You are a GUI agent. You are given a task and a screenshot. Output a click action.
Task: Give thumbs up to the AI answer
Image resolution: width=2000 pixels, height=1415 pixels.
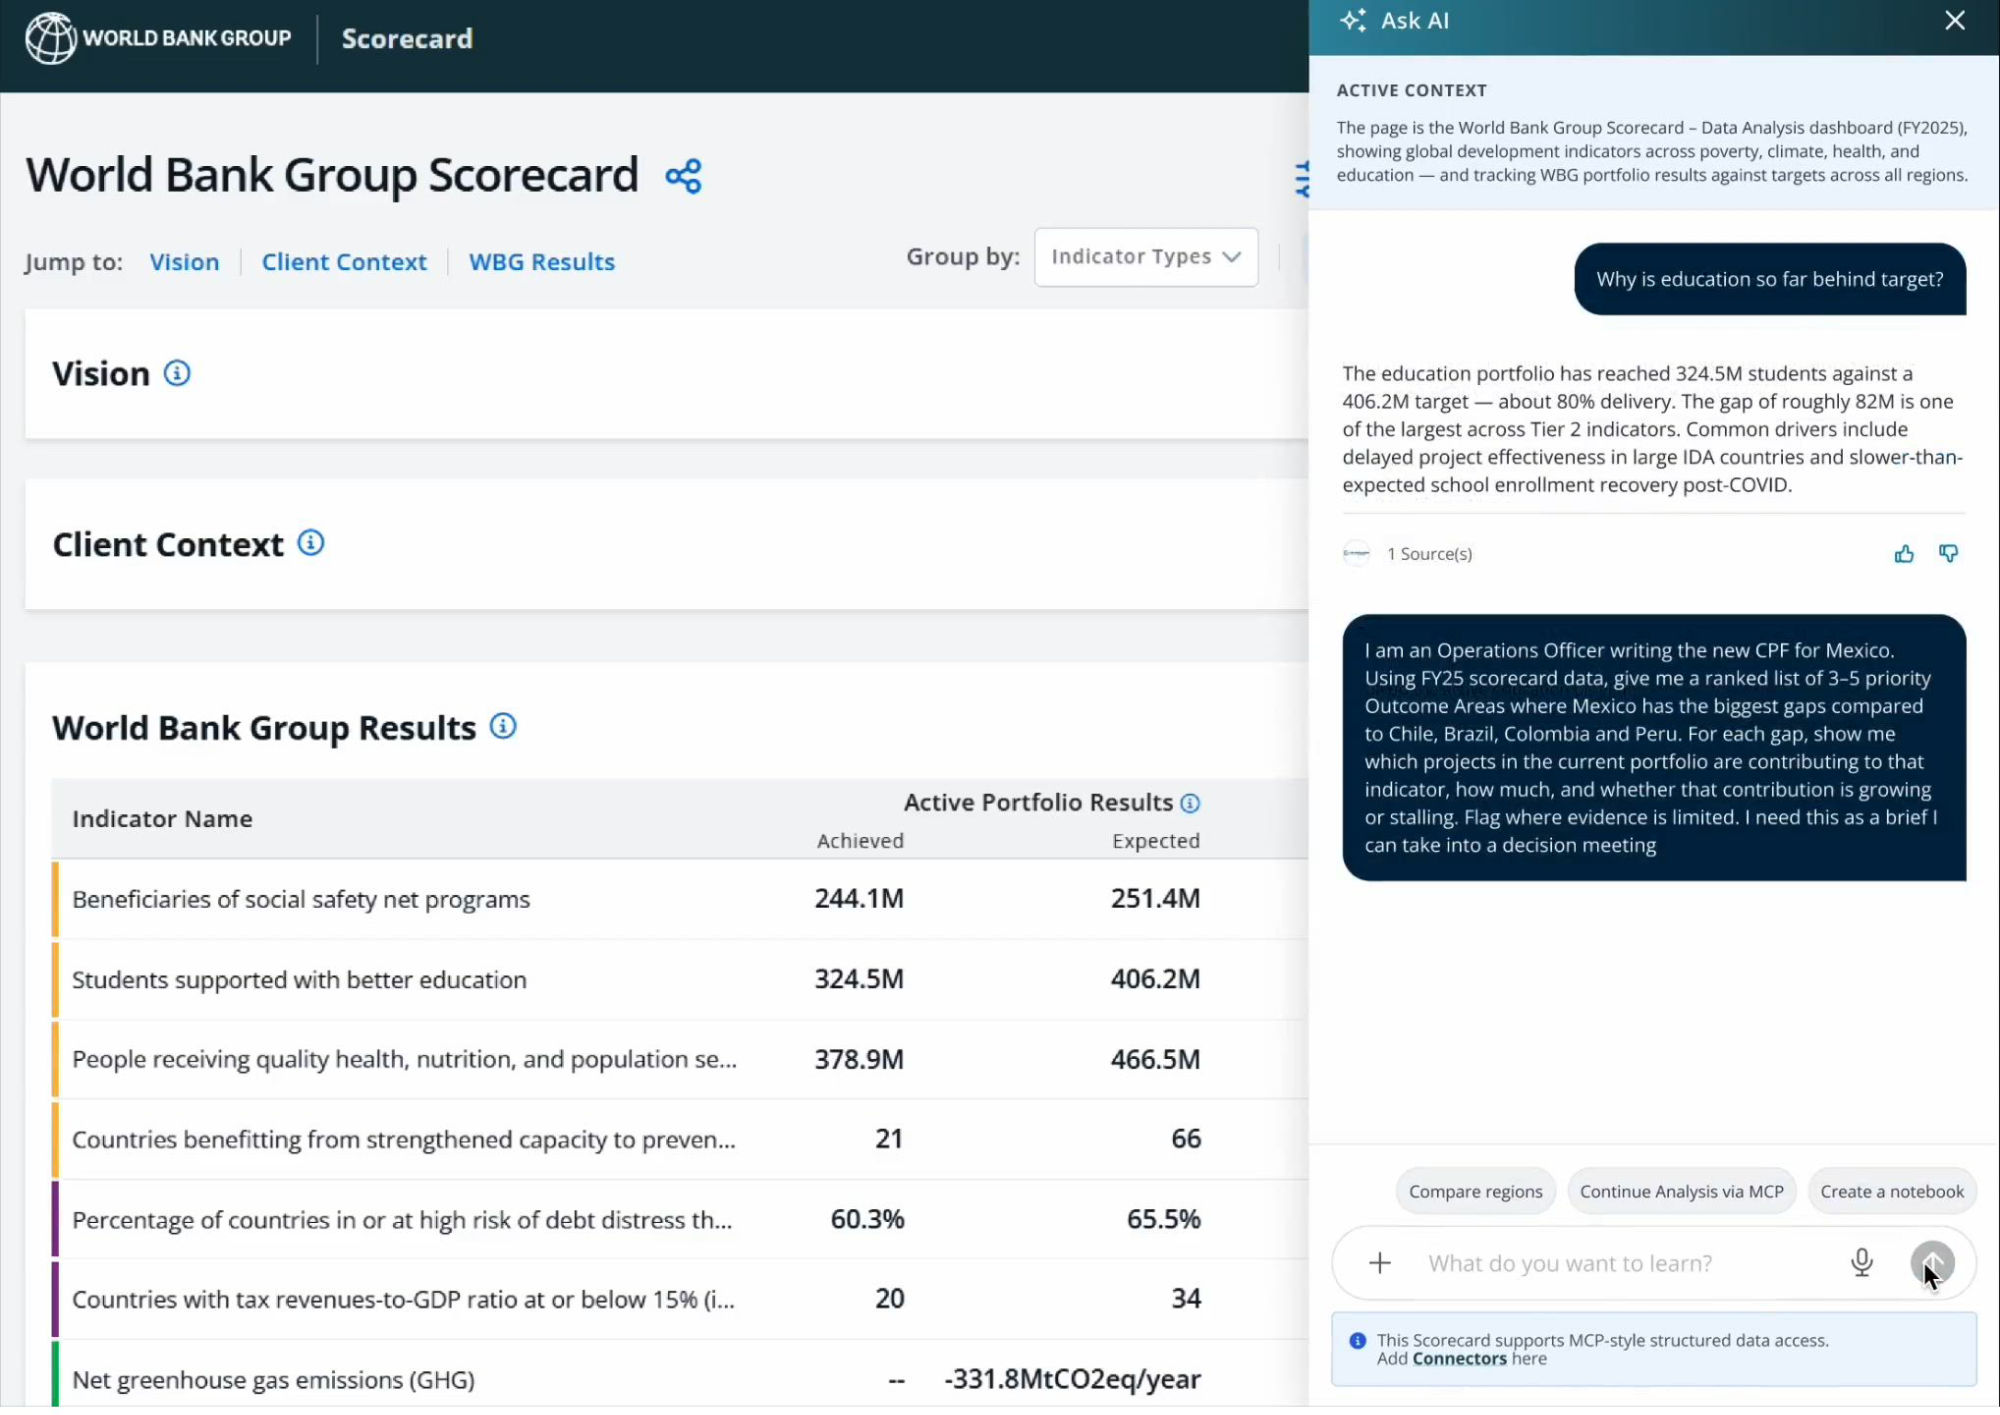point(1904,554)
